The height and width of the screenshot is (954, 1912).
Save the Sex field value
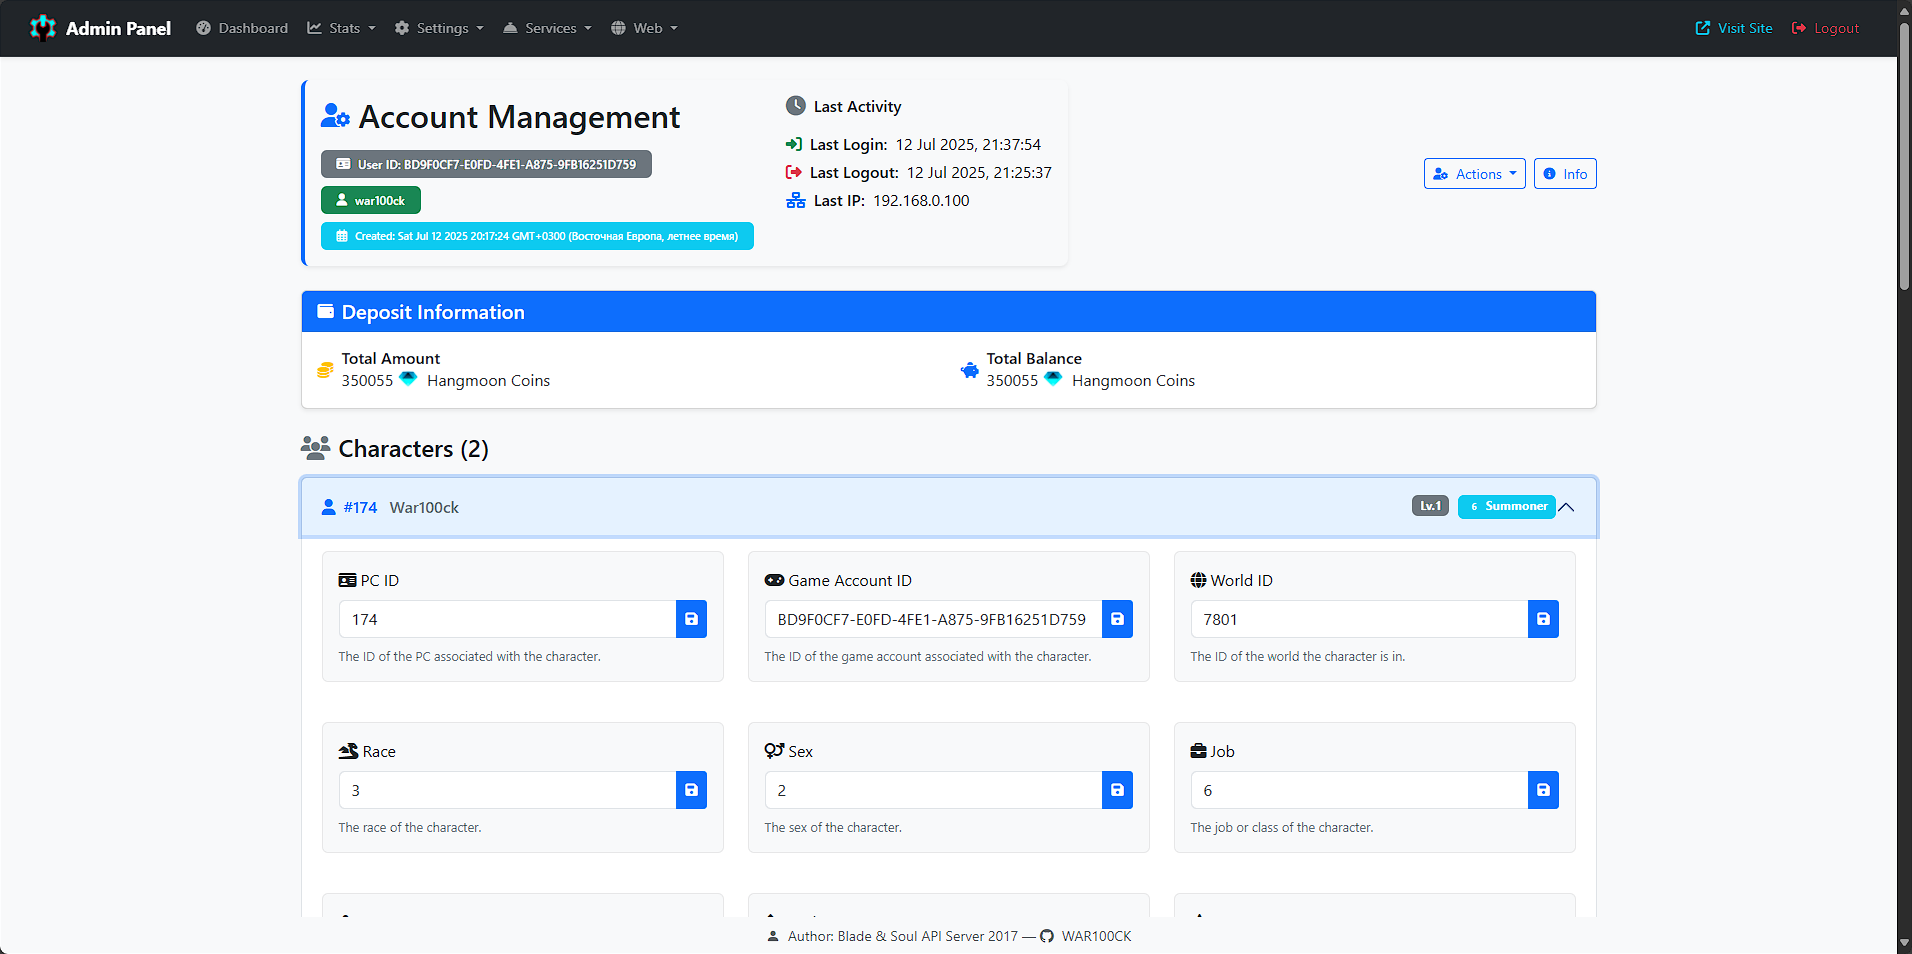[1117, 790]
